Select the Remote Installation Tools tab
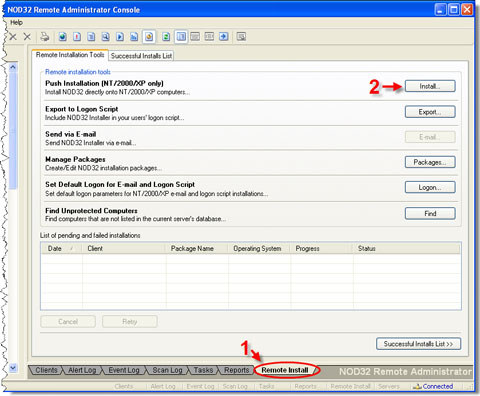The width and height of the screenshot is (480, 396). pos(70,55)
